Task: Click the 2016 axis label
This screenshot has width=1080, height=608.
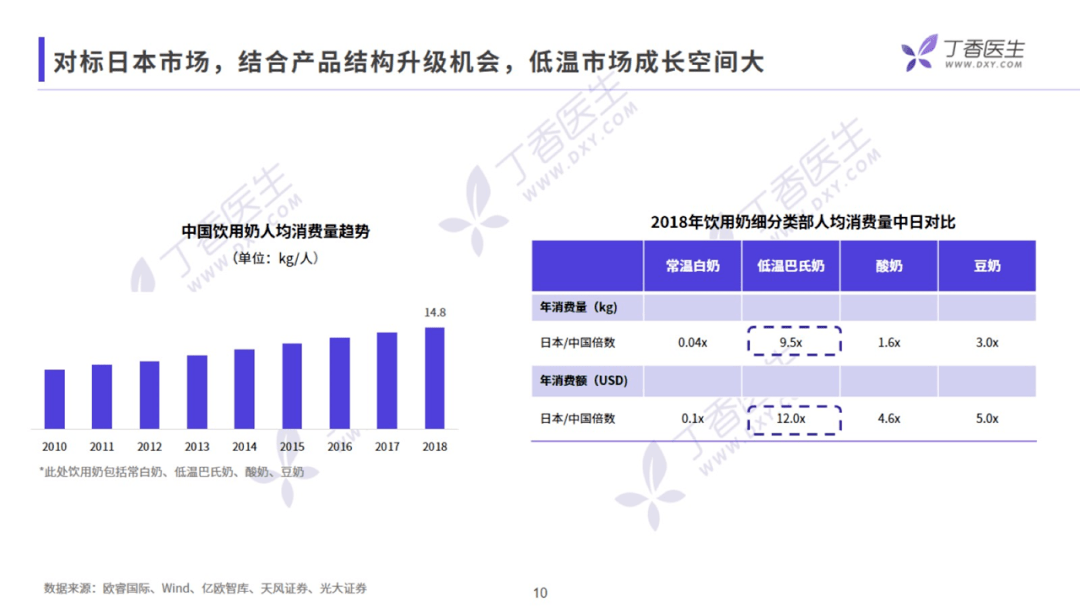Action: point(340,447)
